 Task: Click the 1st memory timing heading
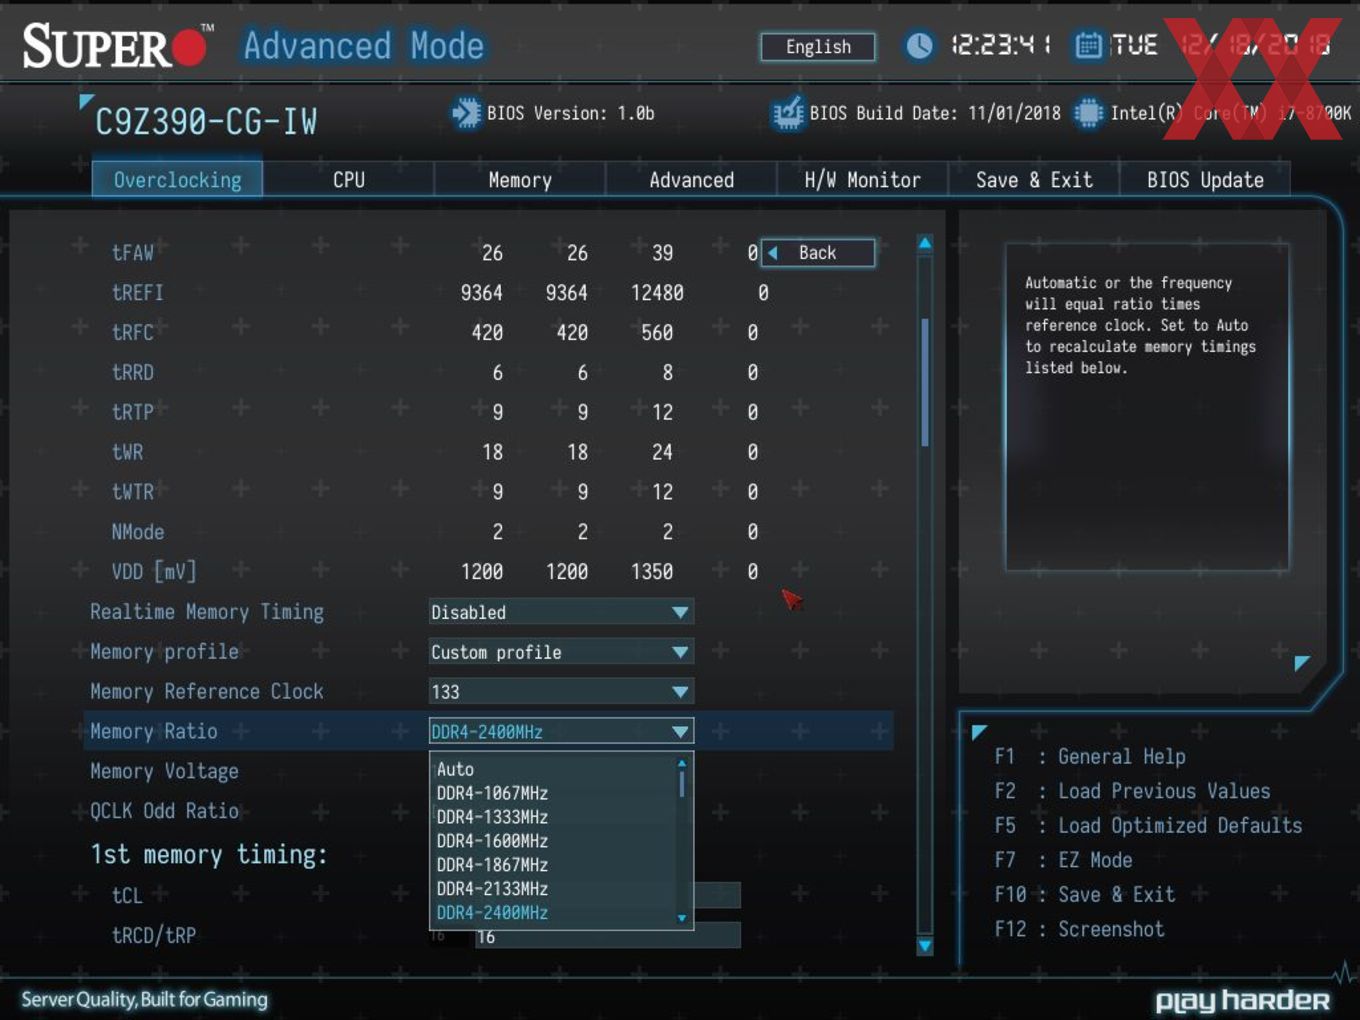click(208, 855)
